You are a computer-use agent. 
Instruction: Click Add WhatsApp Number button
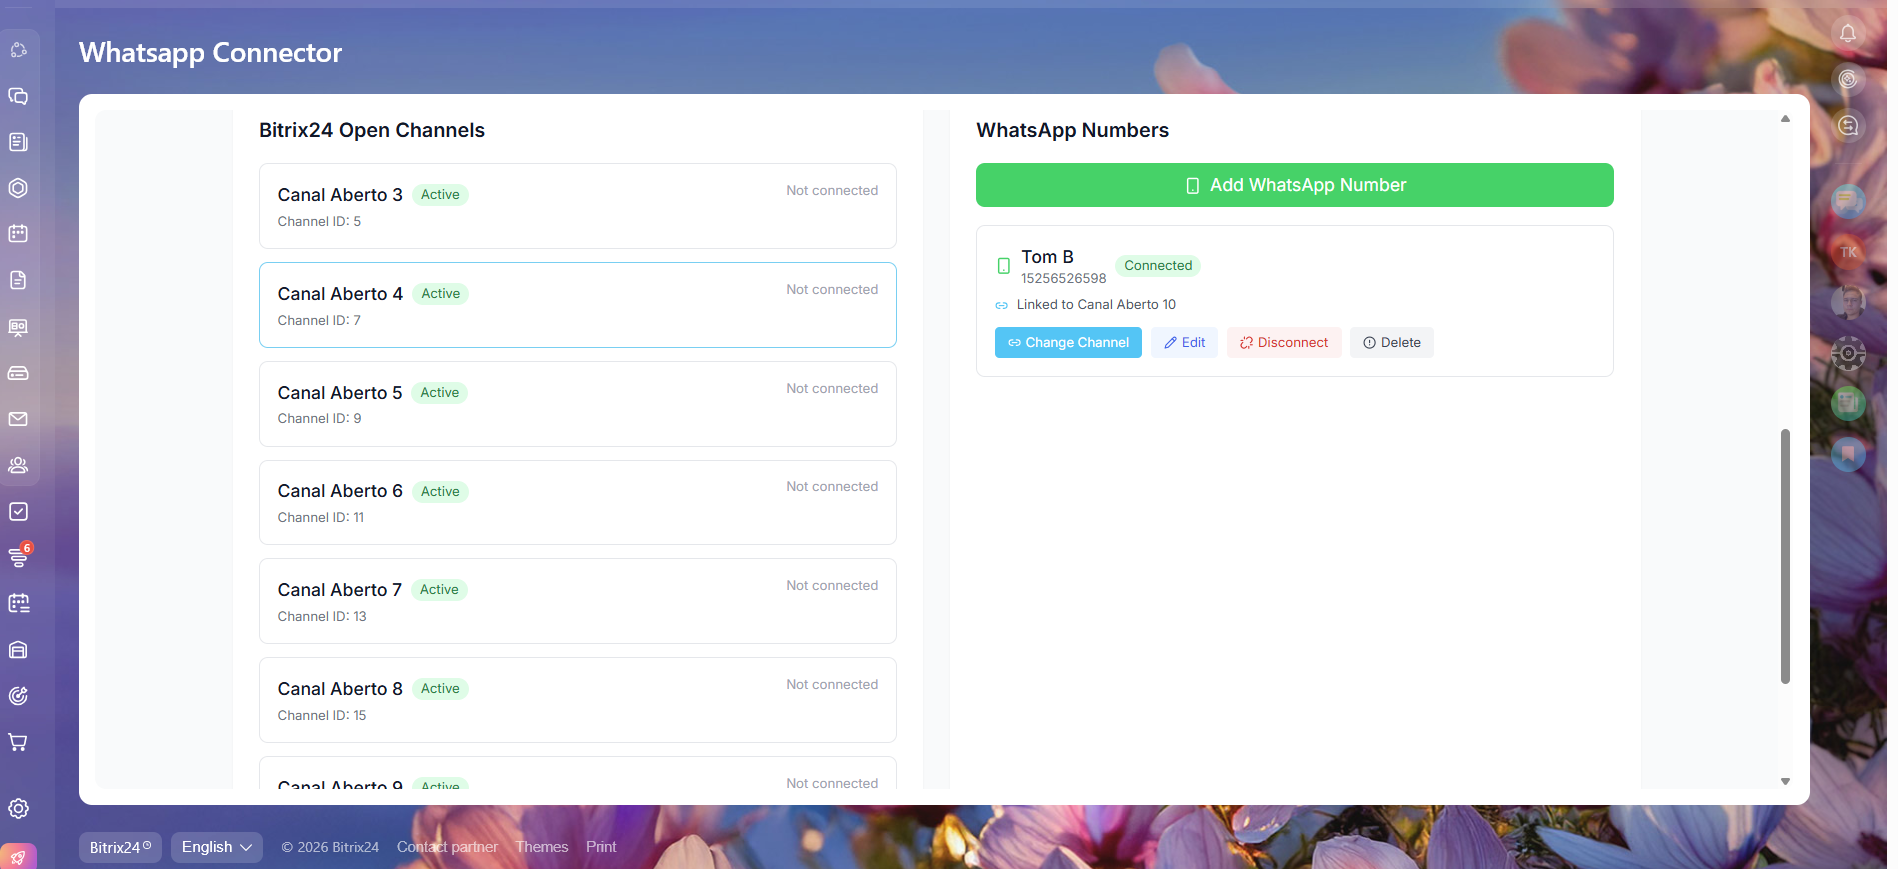[1294, 185]
